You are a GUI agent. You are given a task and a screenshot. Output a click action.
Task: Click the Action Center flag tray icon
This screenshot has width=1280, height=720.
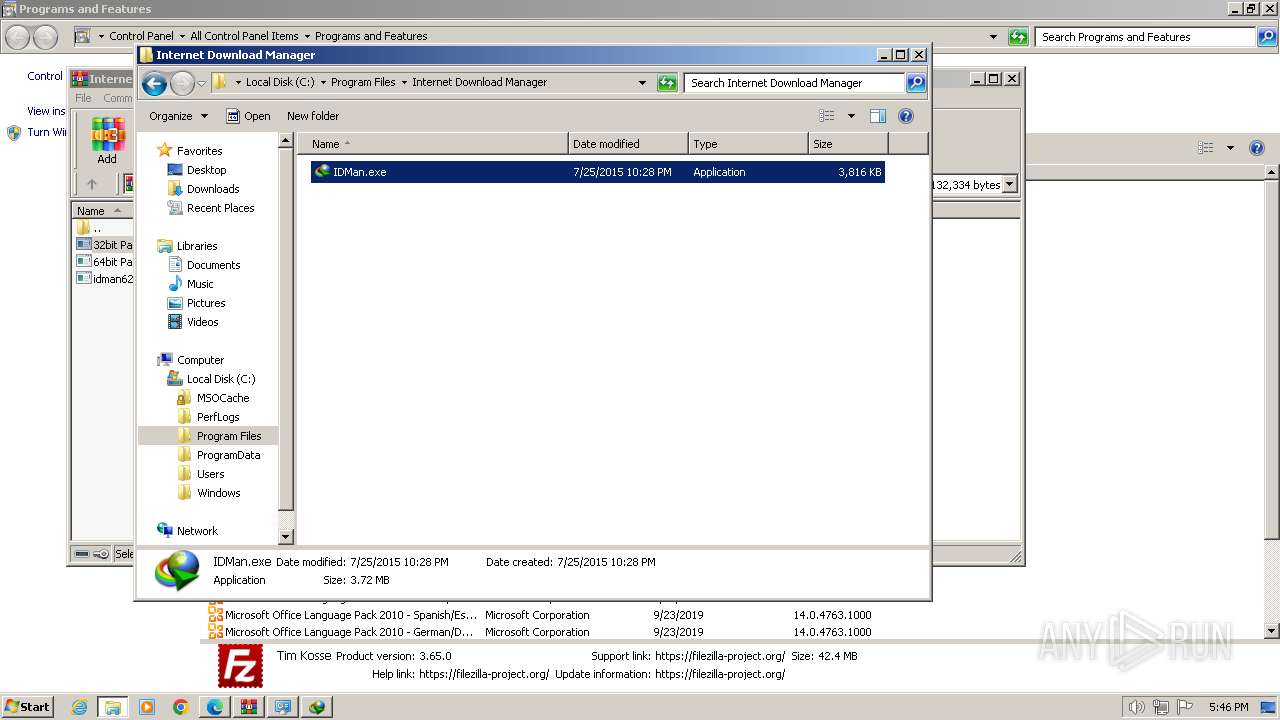pyautogui.click(x=1185, y=707)
